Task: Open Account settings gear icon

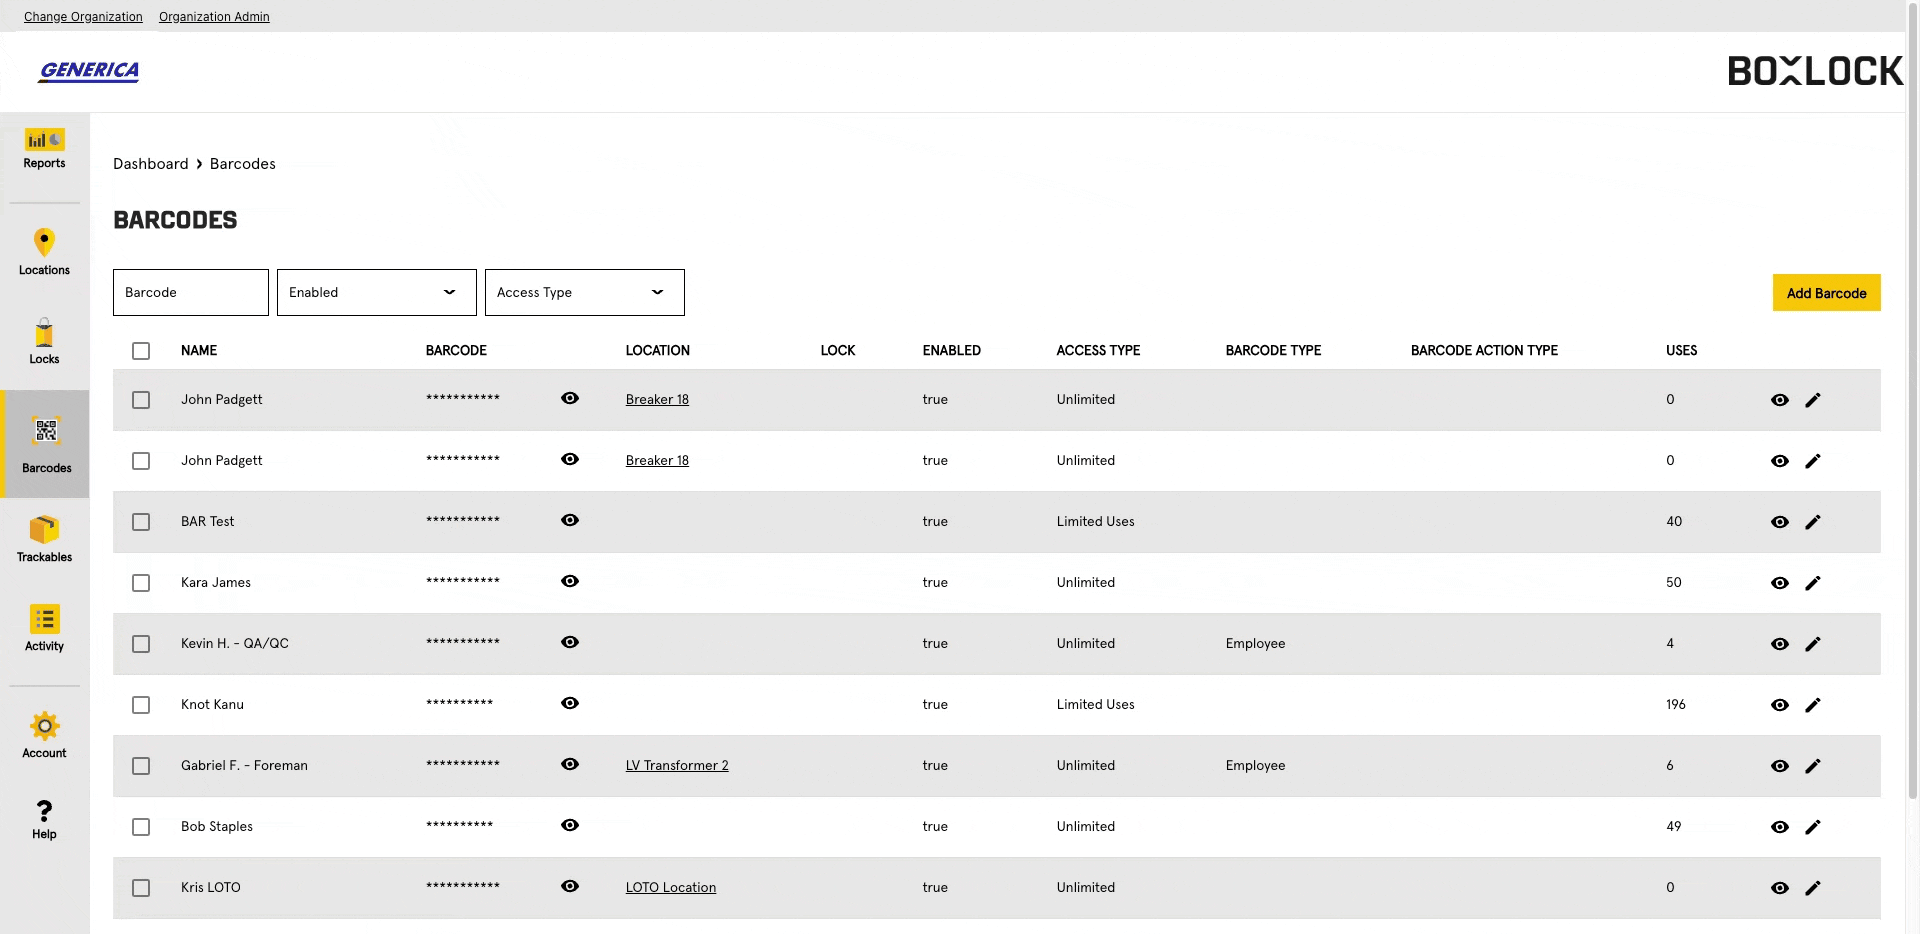Action: point(44,726)
